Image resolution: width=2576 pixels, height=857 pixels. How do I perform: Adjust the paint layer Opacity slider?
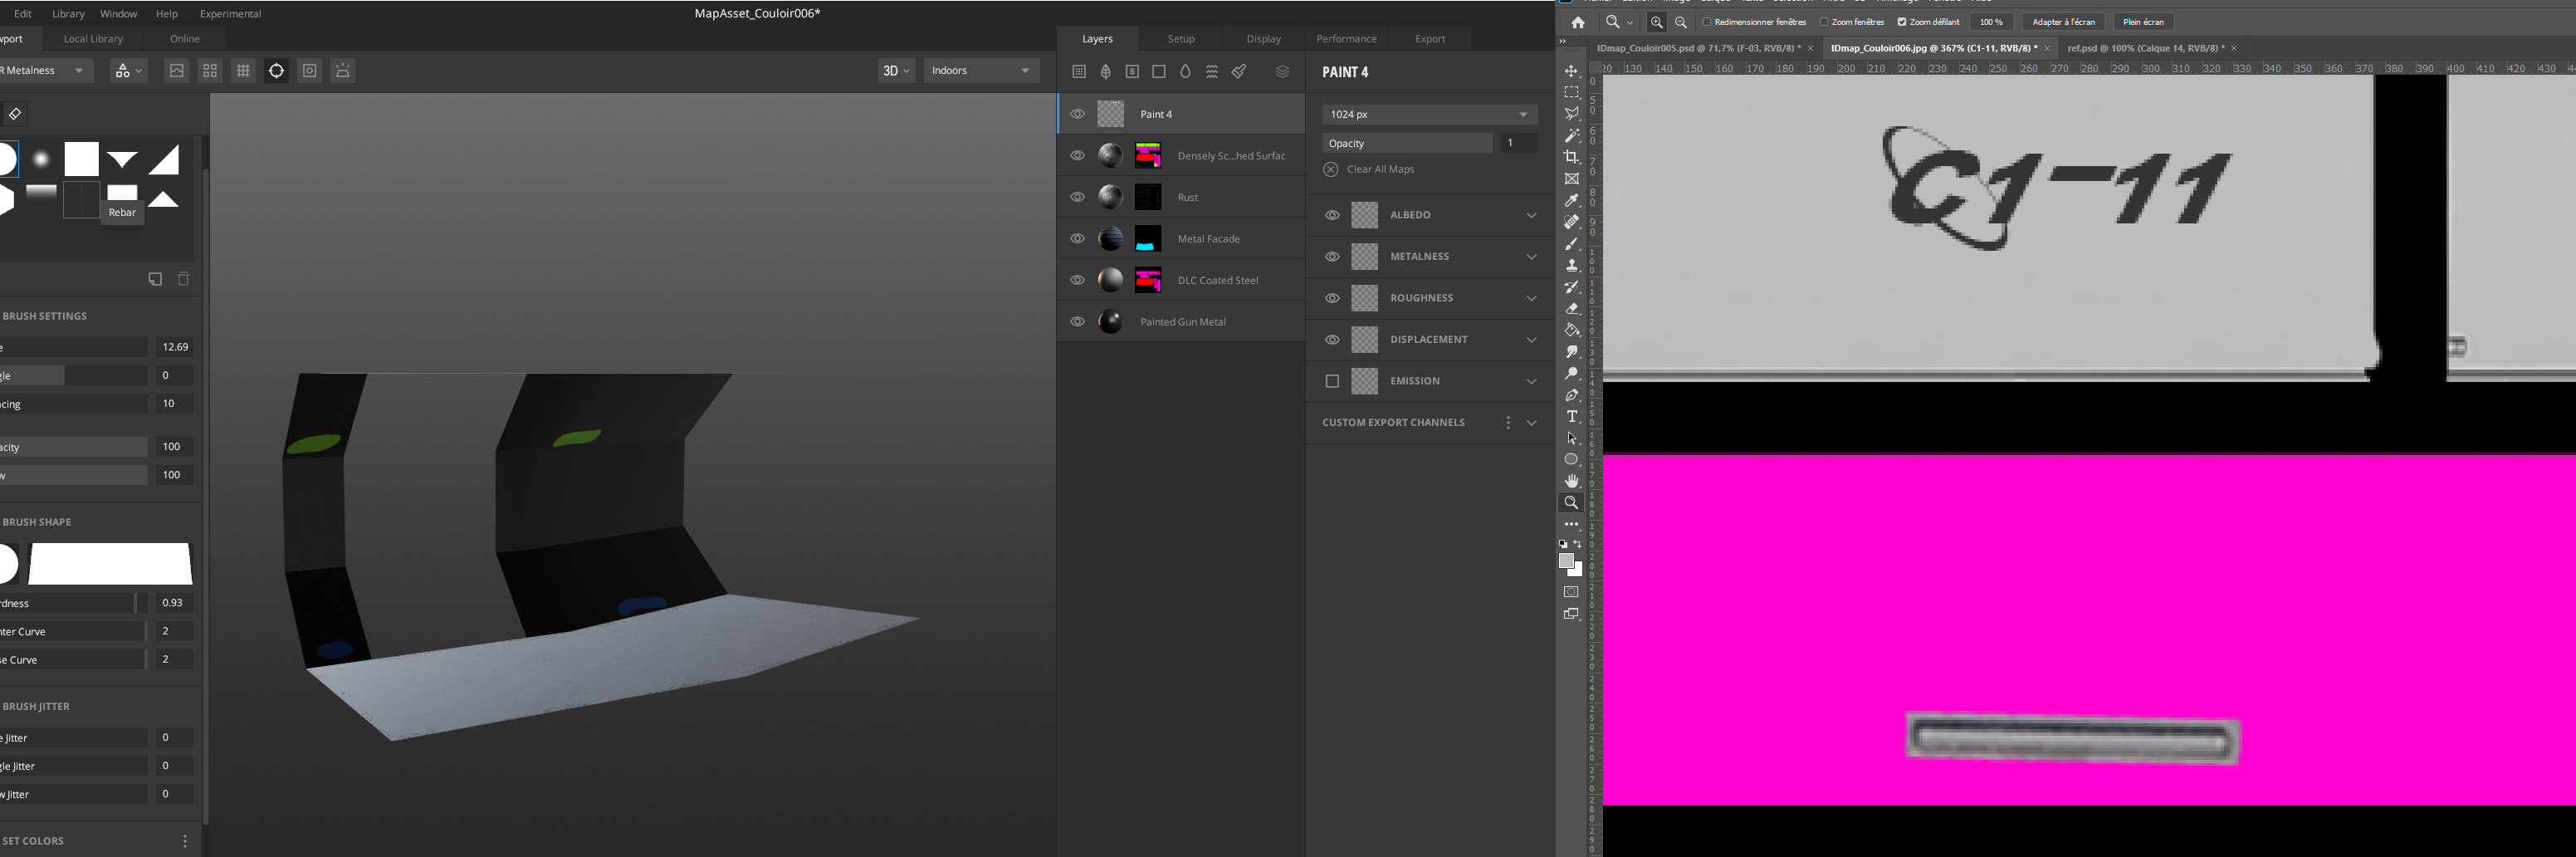1407,143
